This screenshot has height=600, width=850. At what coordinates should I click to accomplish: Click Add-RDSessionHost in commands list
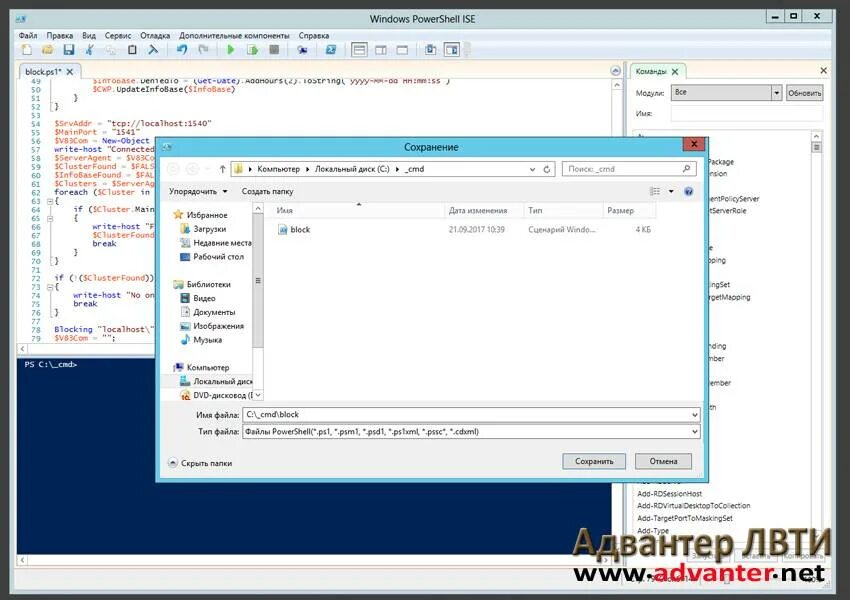669,494
